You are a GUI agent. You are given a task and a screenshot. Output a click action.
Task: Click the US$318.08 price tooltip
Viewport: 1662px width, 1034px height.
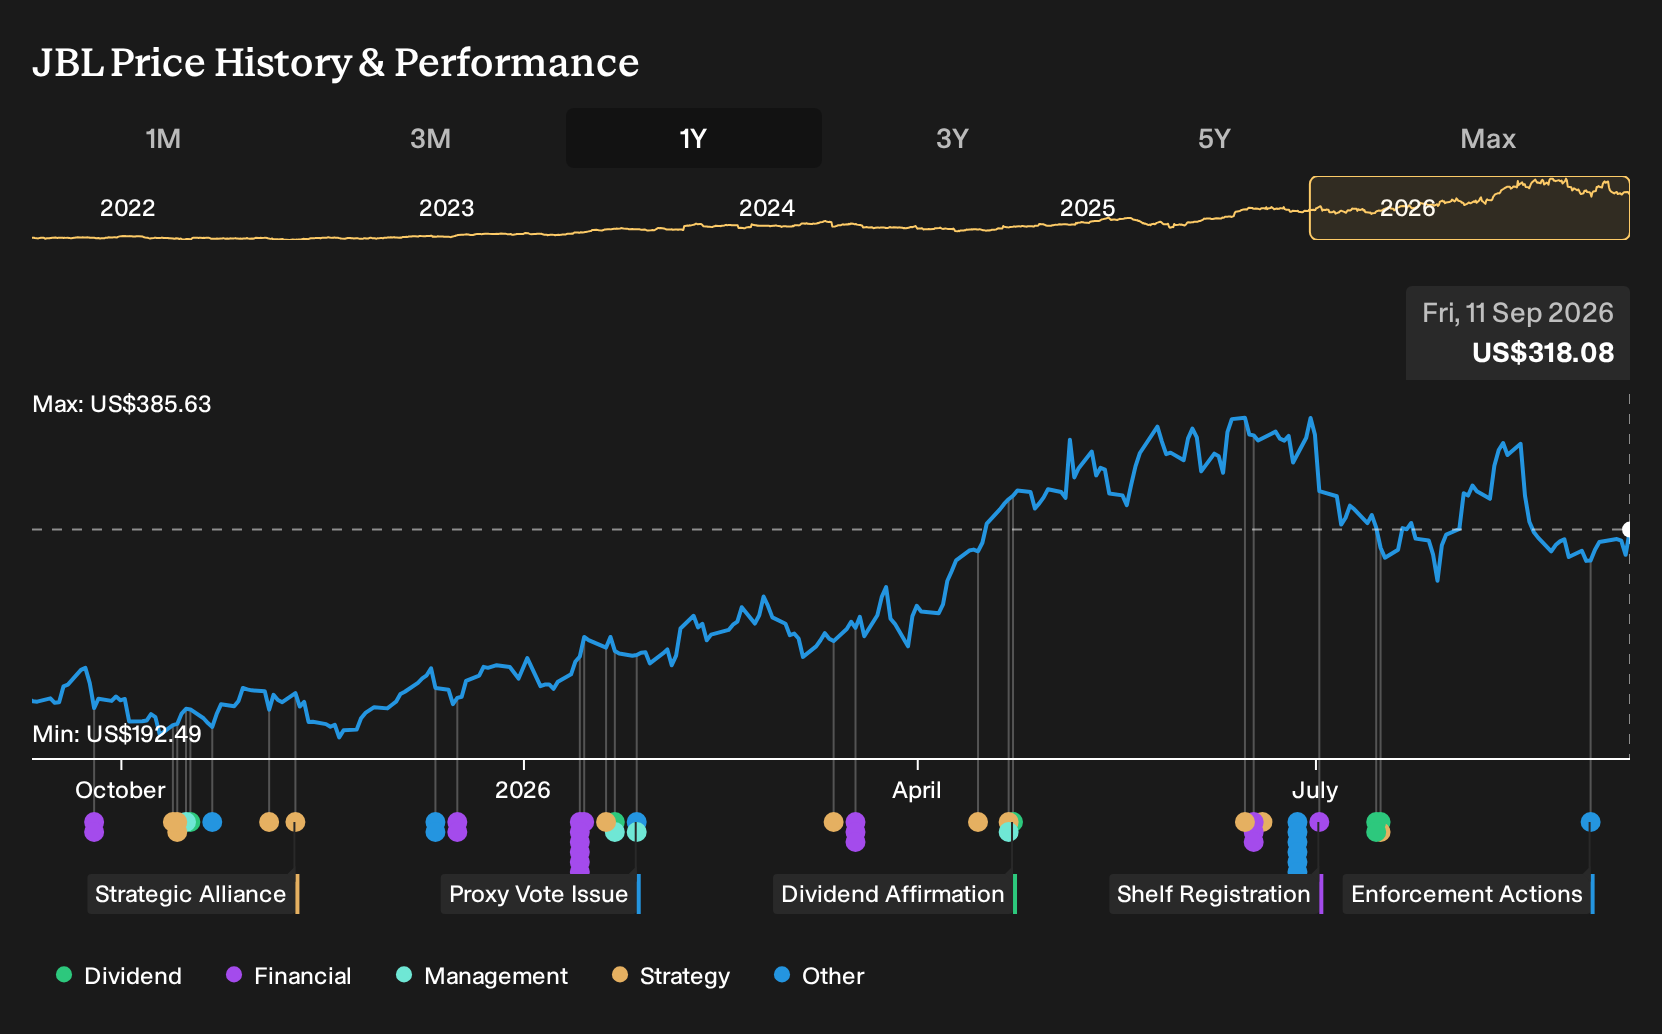1543,353
